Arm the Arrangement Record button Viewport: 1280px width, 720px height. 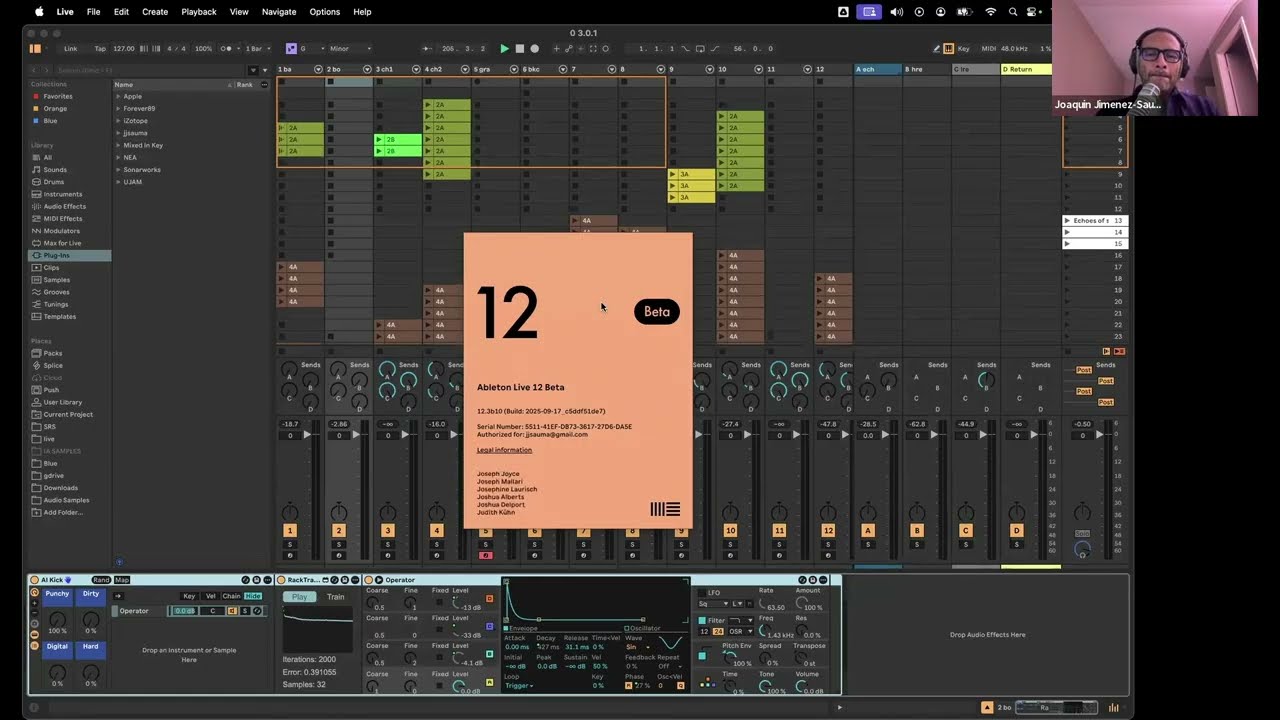(x=534, y=48)
